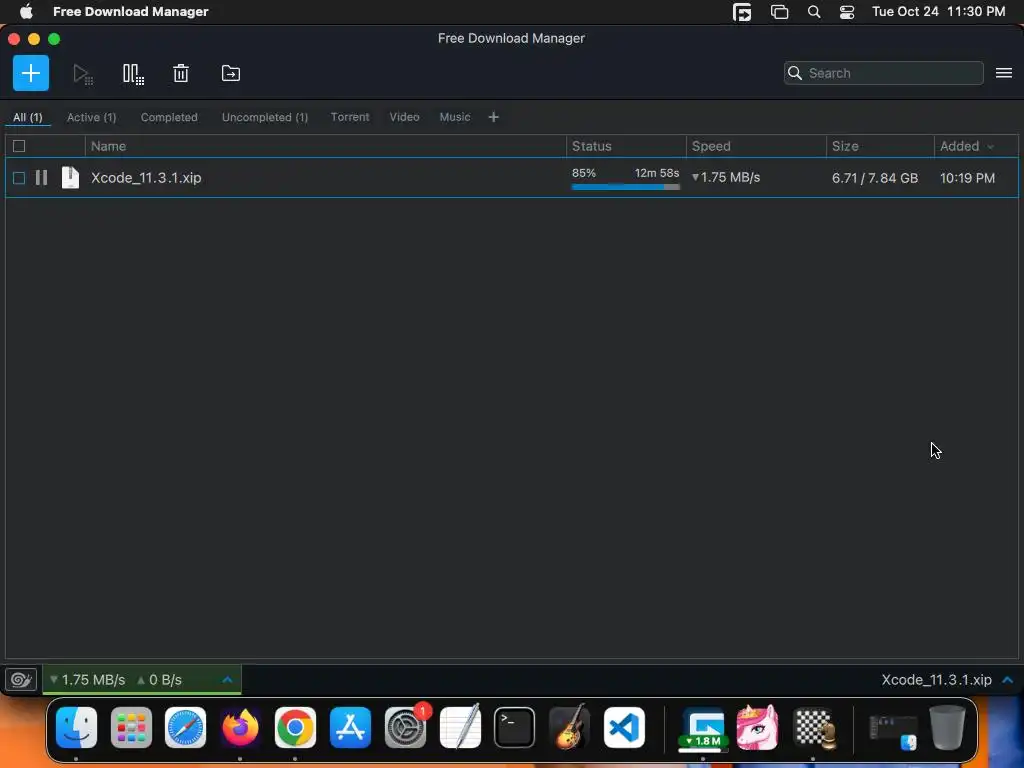
Task: Launch Google Chrome from the Dock
Action: coord(295,727)
